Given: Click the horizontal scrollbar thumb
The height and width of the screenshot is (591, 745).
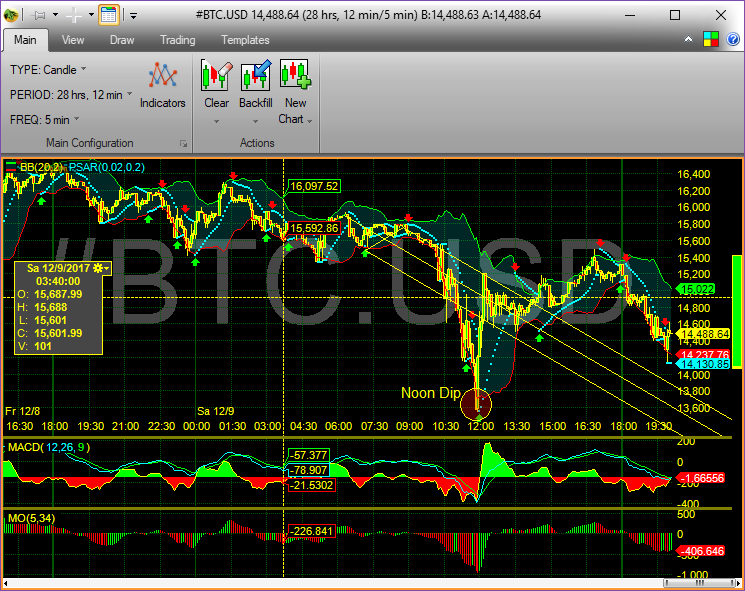Looking at the screenshot, I should pos(698,583).
